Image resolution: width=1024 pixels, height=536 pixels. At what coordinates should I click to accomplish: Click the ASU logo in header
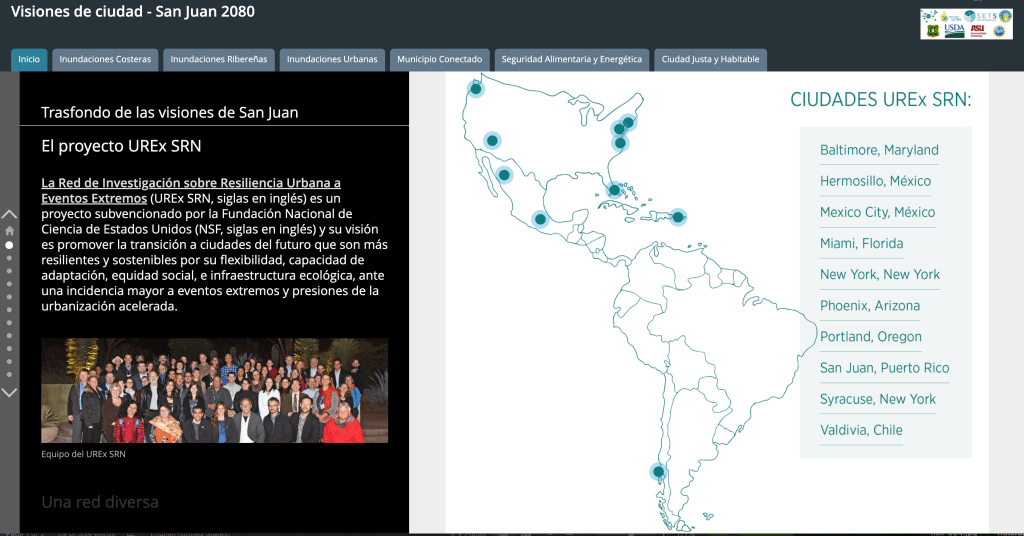[x=977, y=31]
